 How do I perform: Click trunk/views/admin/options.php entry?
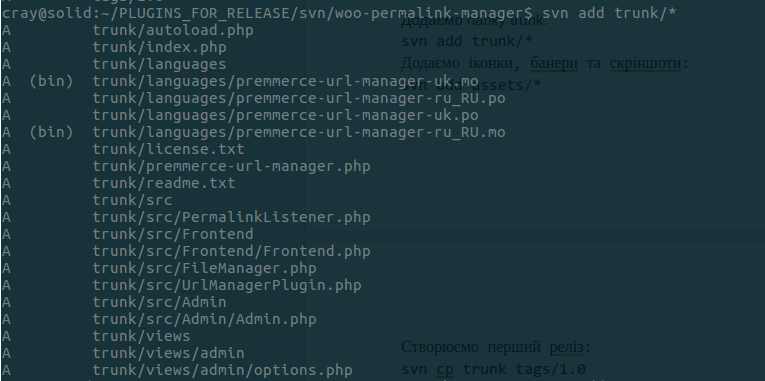[x=222, y=370]
